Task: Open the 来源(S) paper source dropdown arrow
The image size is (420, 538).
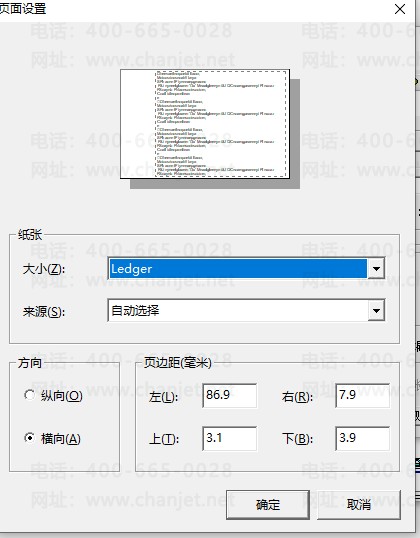Action: pyautogui.click(x=376, y=311)
